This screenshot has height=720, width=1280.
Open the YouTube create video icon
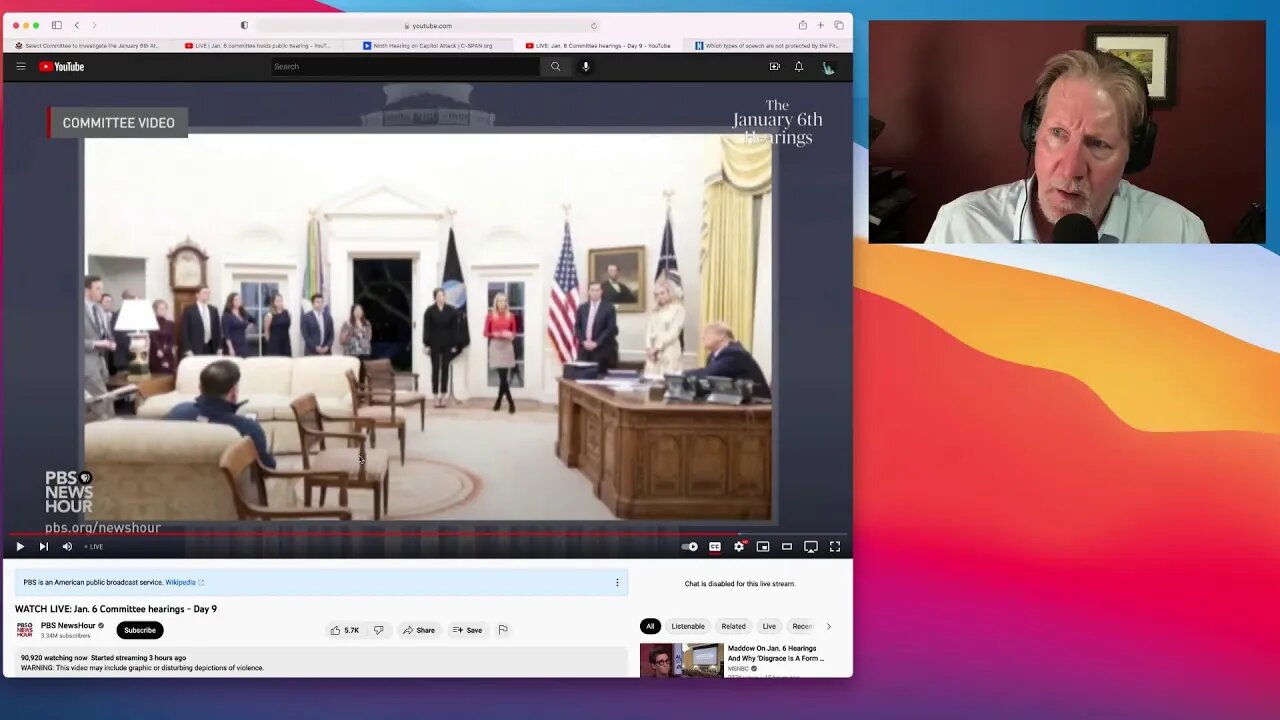coord(774,67)
